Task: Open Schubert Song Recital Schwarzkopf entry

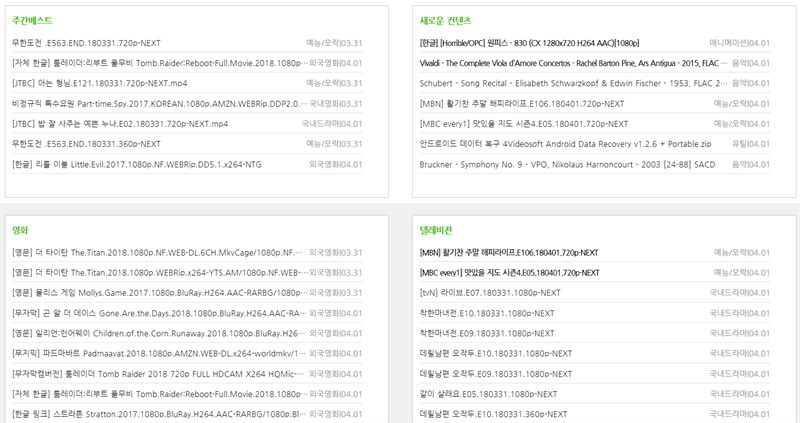Action: (573, 83)
